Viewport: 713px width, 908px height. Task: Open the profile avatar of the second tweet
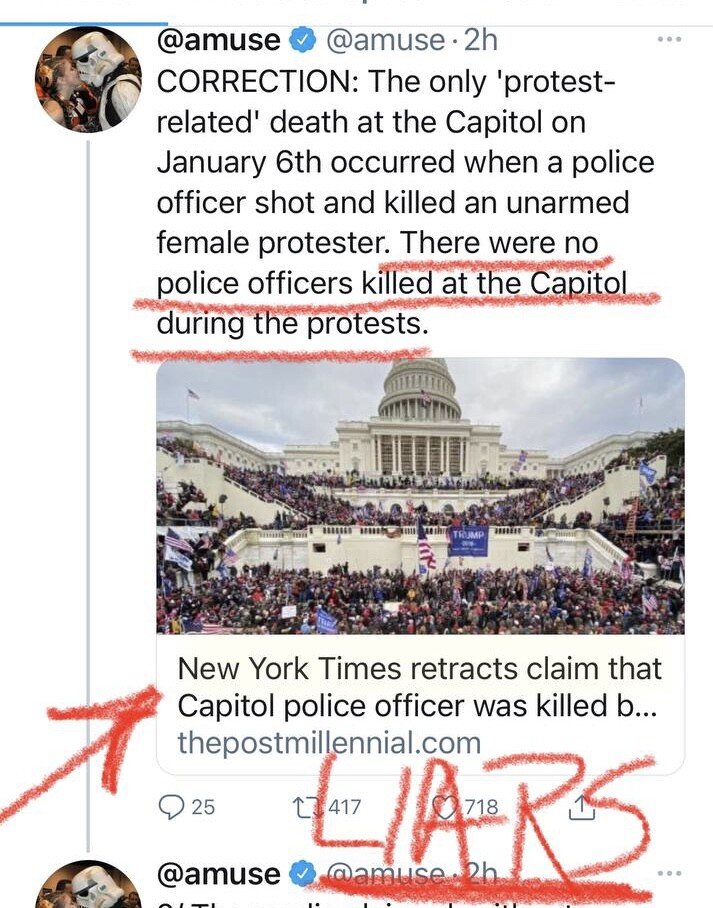point(88,885)
